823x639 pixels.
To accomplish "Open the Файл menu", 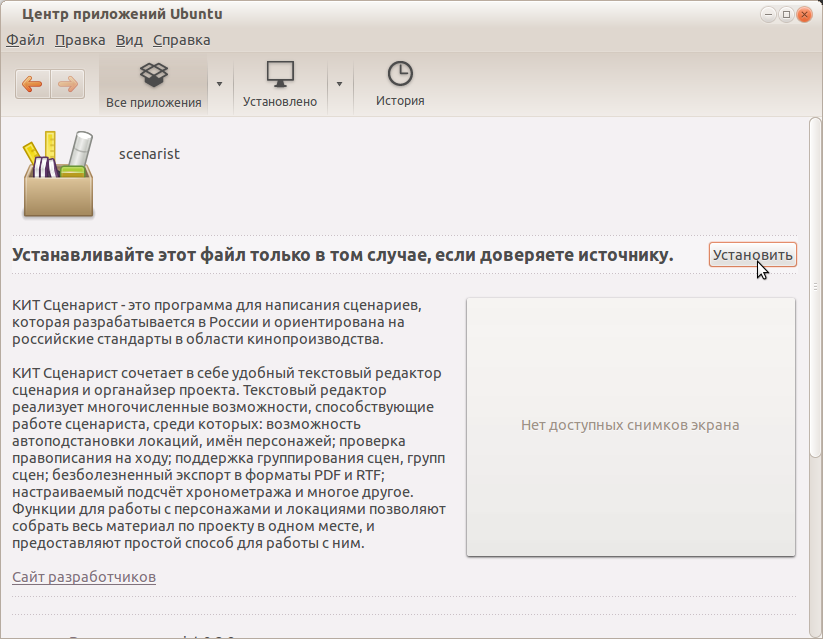I will click(x=25, y=40).
